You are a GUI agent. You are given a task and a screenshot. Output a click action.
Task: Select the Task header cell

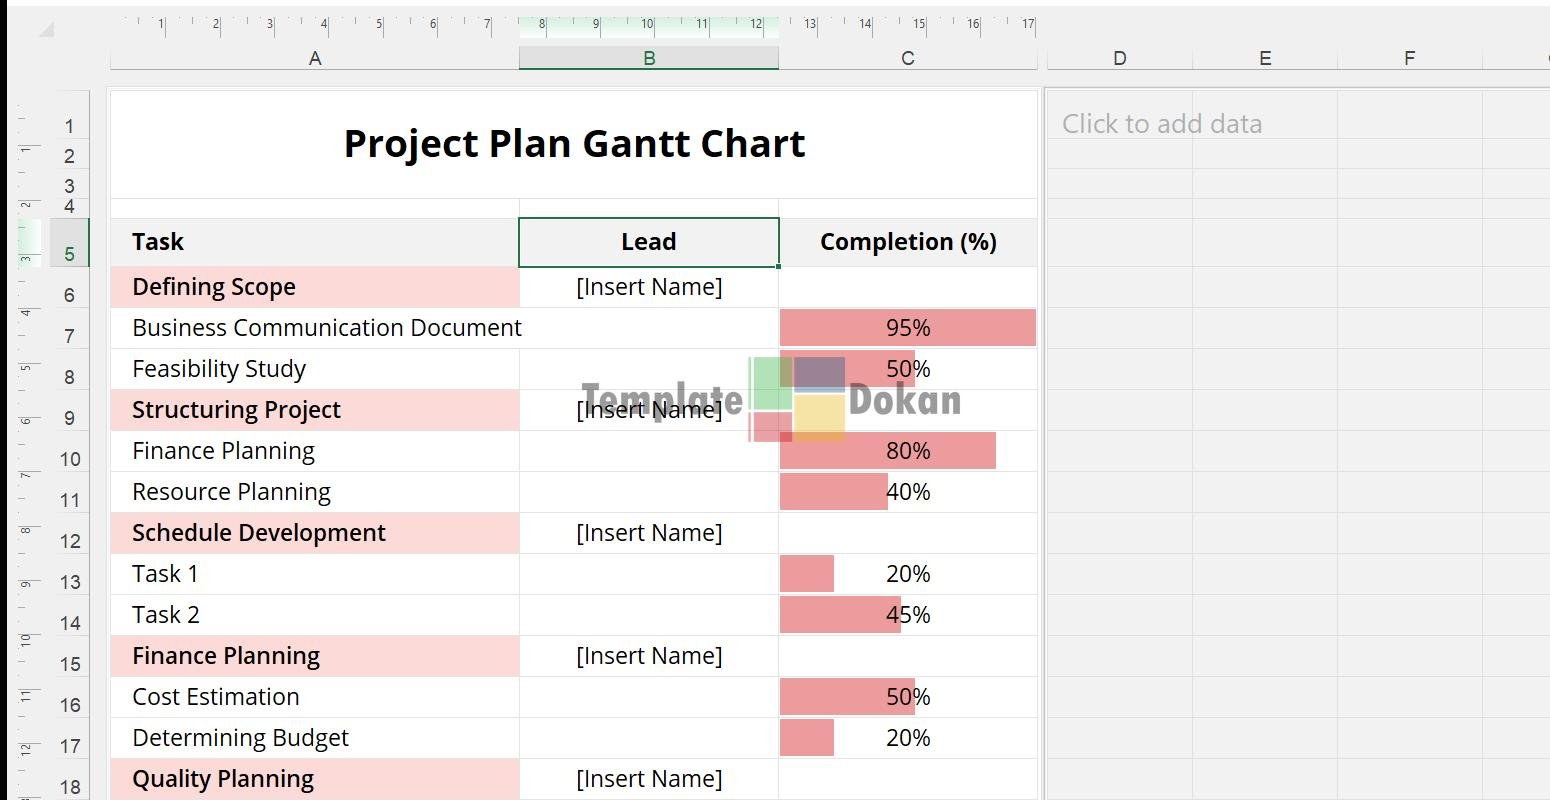pyautogui.click(x=314, y=242)
